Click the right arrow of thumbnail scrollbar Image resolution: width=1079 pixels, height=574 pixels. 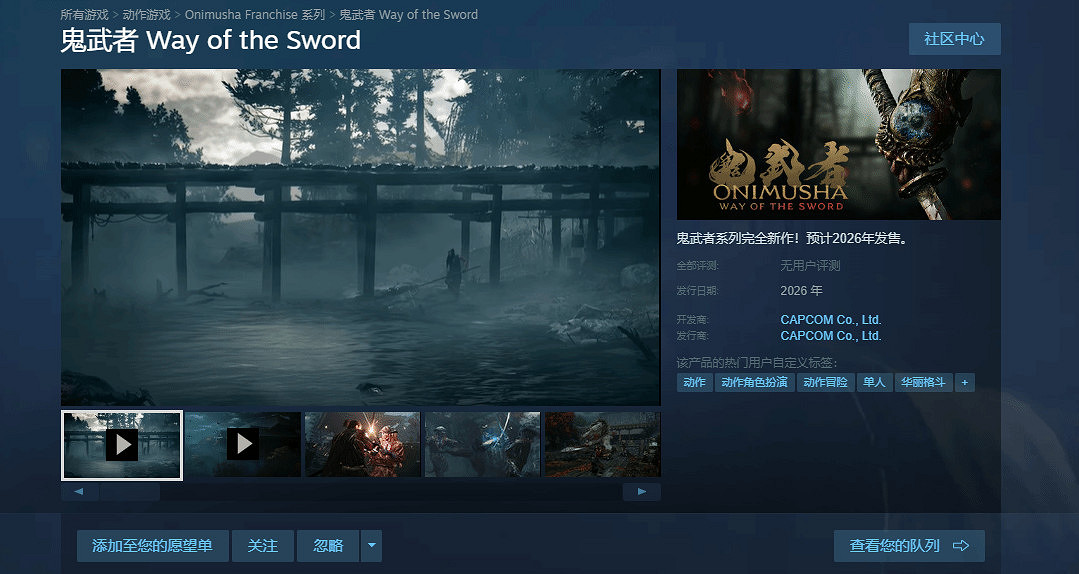[641, 492]
